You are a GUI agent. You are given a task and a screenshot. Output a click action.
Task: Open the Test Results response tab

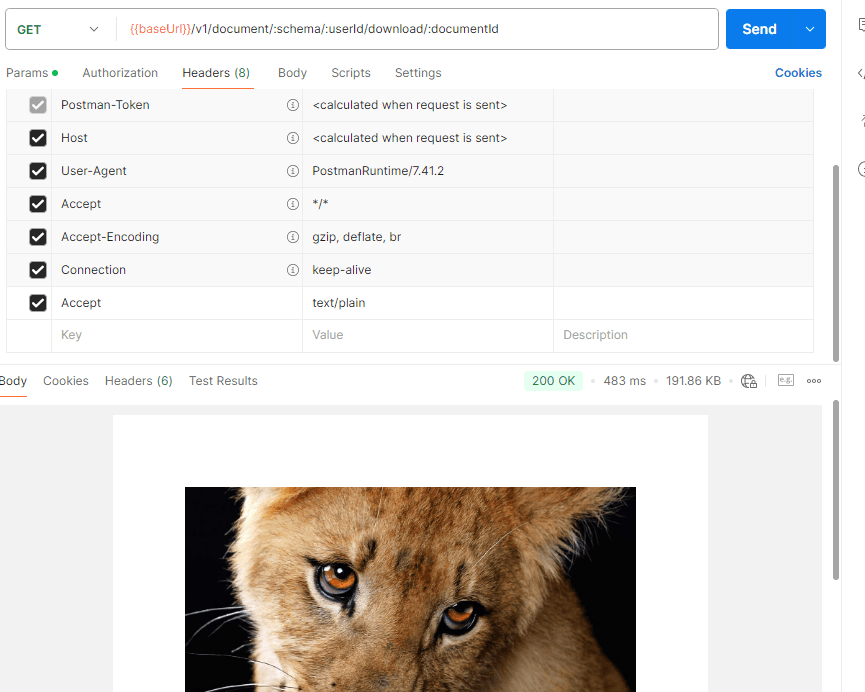[x=222, y=380]
